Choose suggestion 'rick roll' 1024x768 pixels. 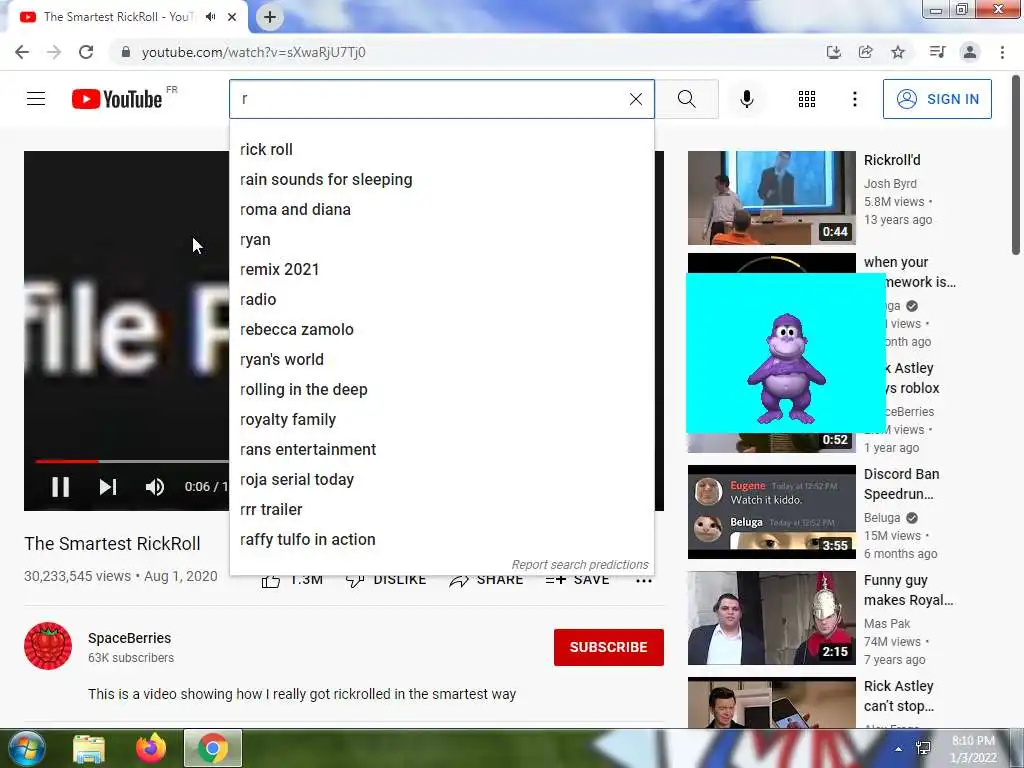[441, 150]
